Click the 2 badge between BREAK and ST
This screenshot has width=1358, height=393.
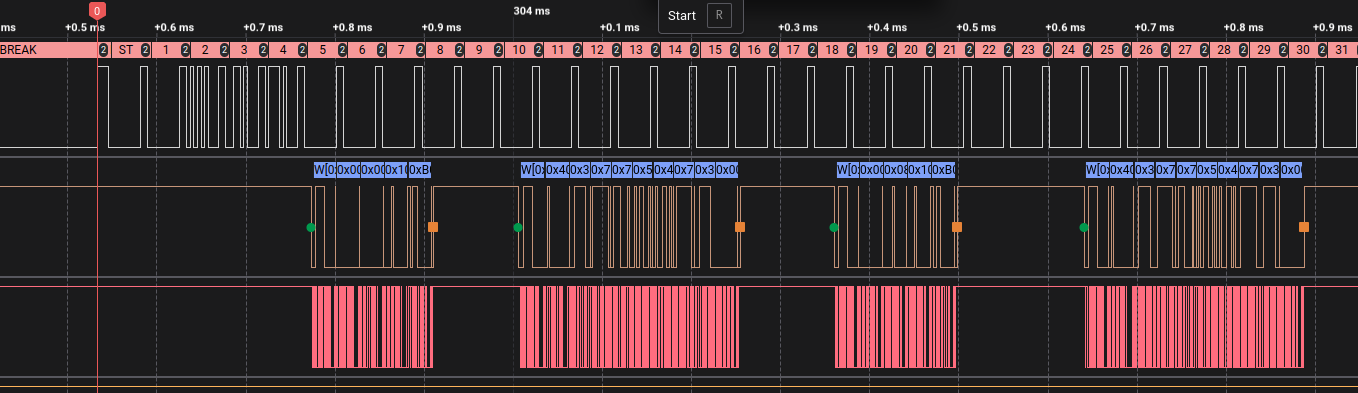(x=103, y=50)
